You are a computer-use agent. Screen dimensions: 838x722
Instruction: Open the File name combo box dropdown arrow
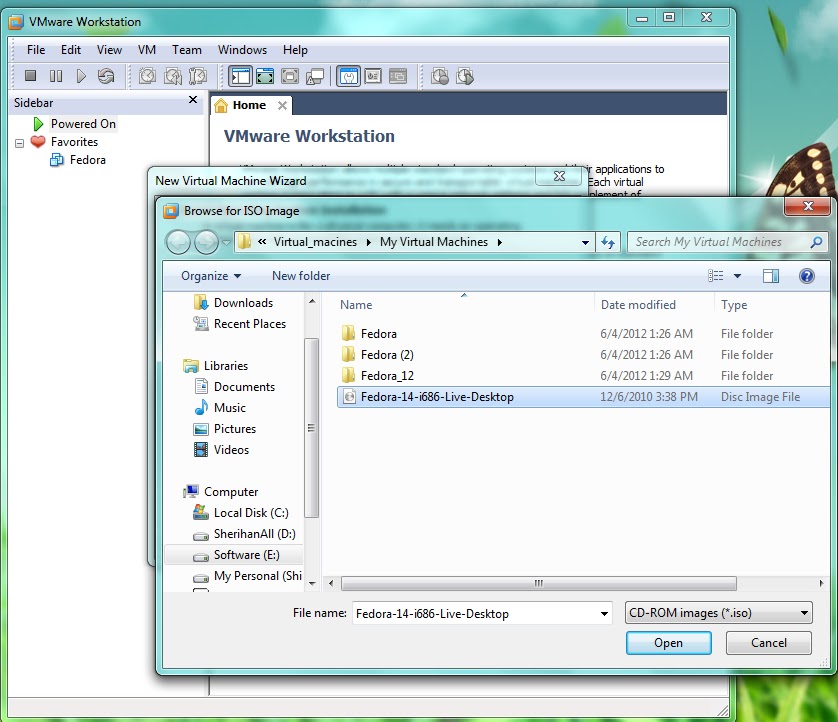point(604,614)
